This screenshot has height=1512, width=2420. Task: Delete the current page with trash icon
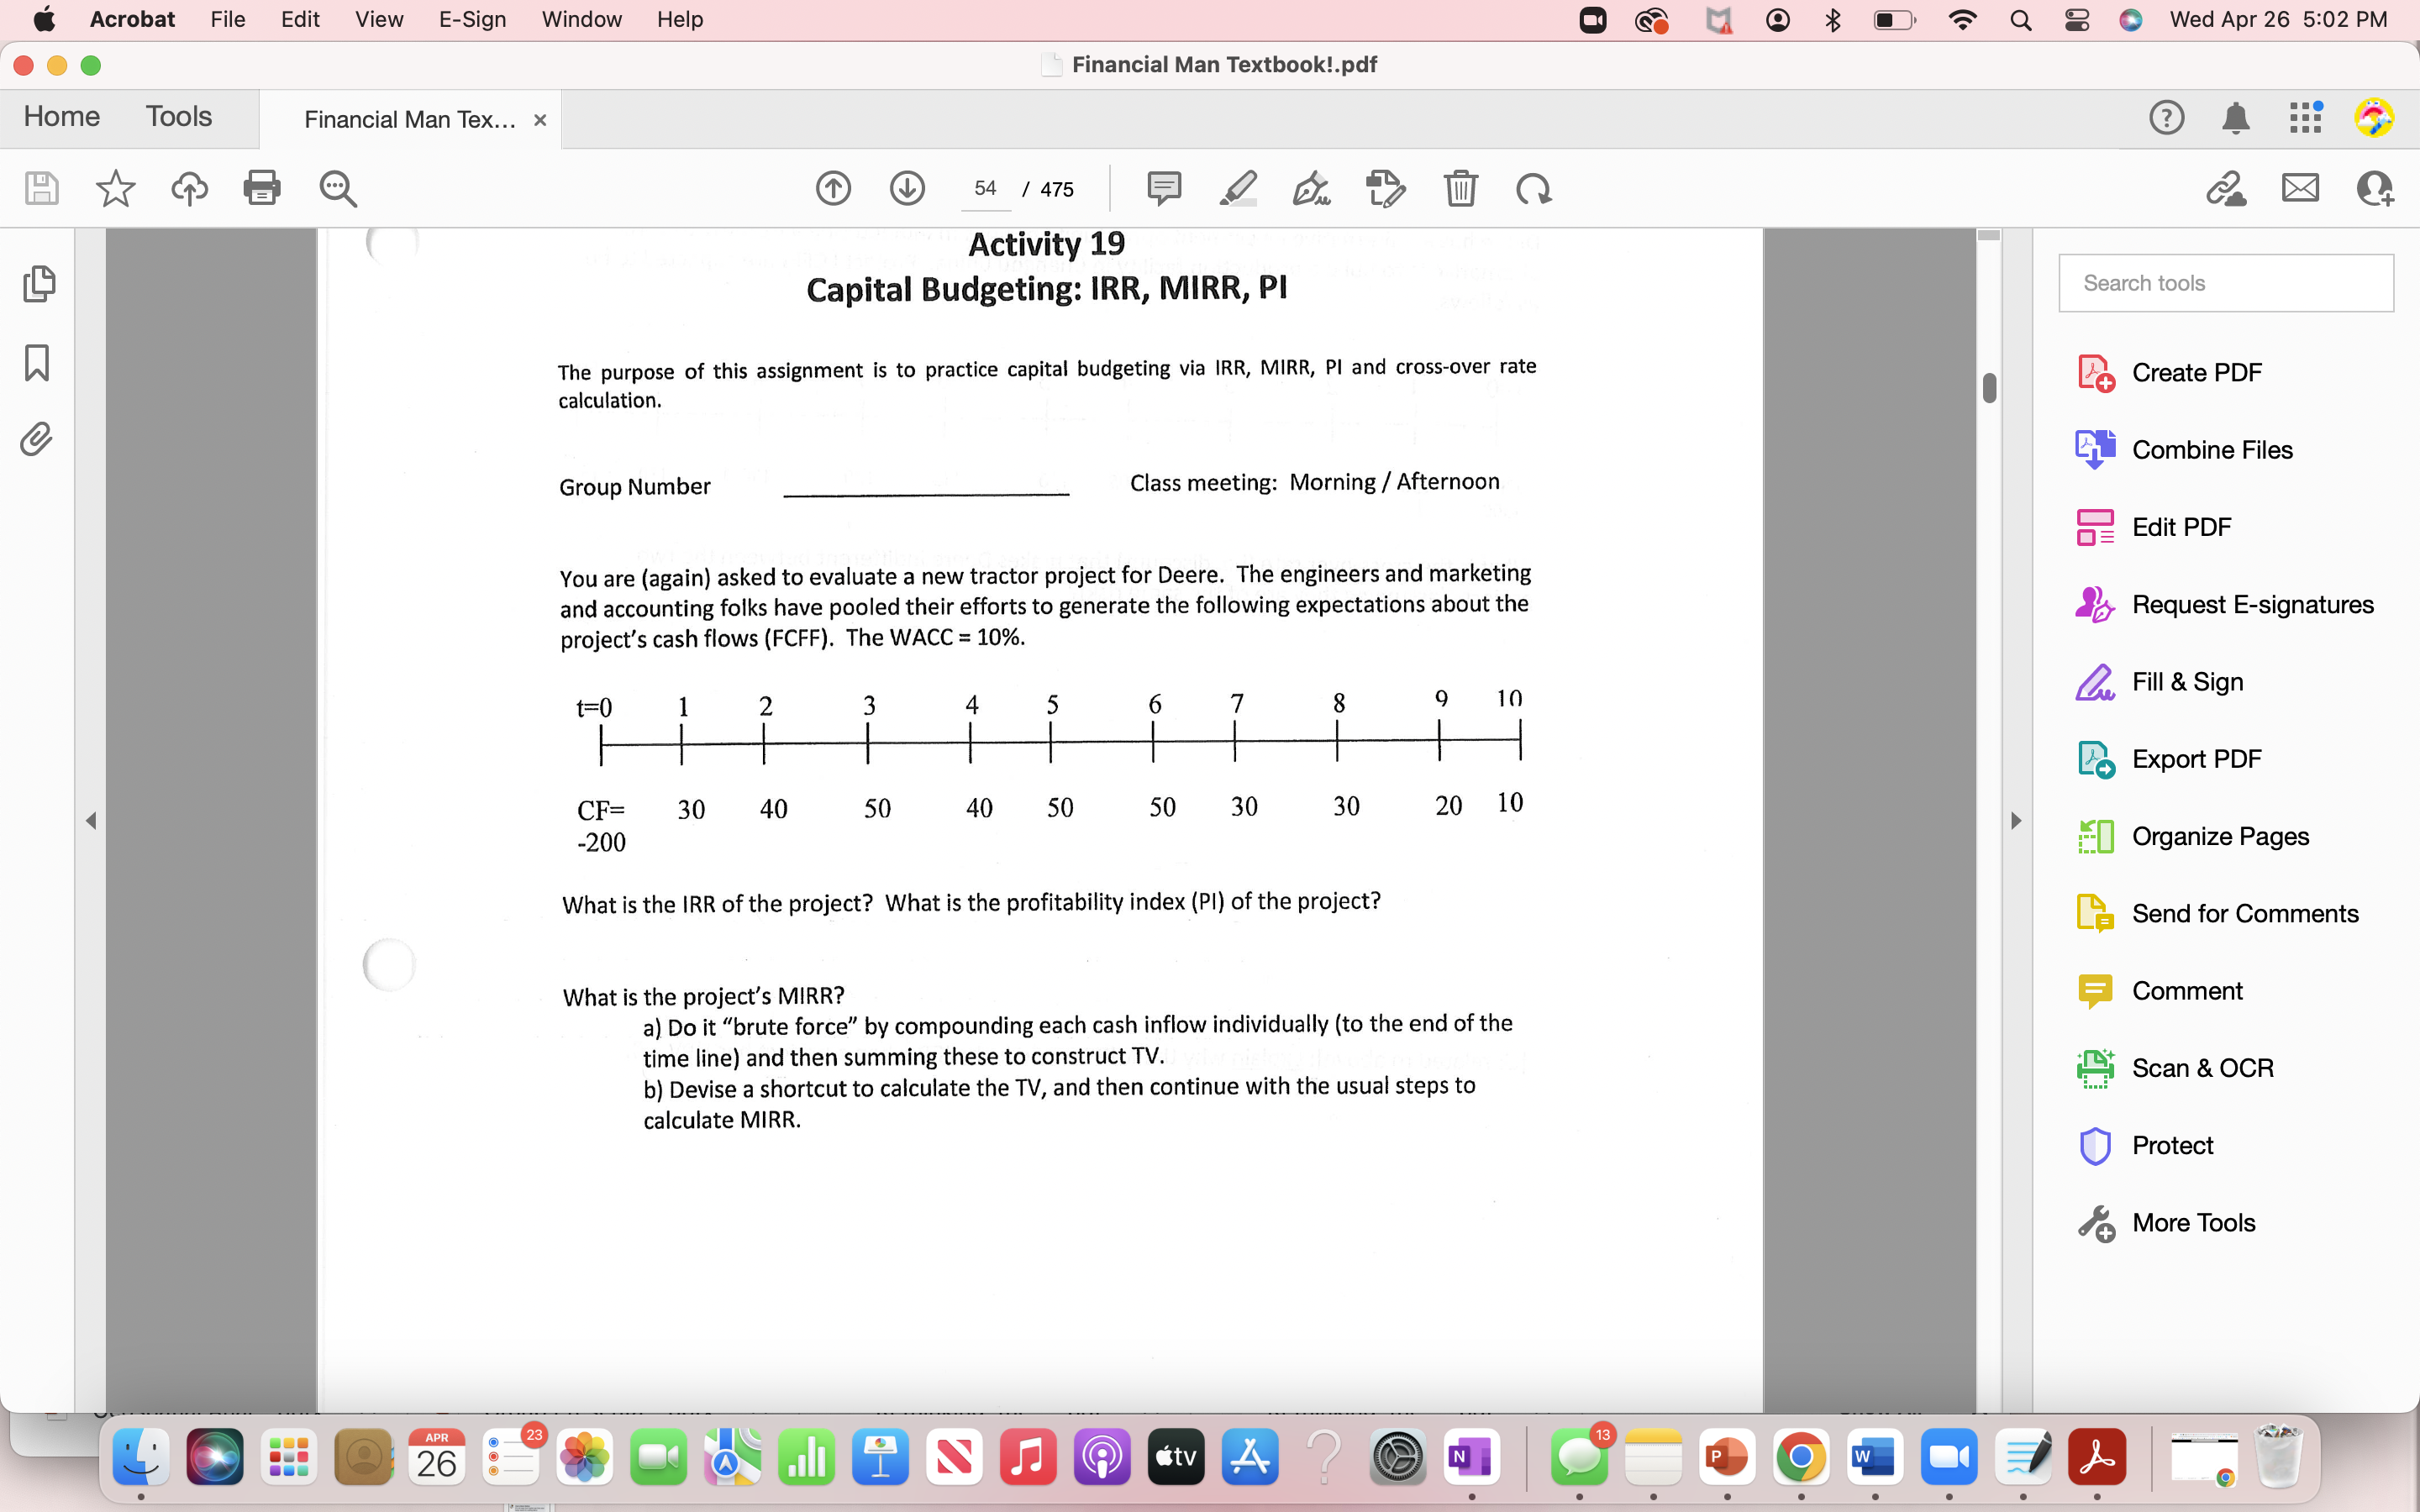(1460, 188)
